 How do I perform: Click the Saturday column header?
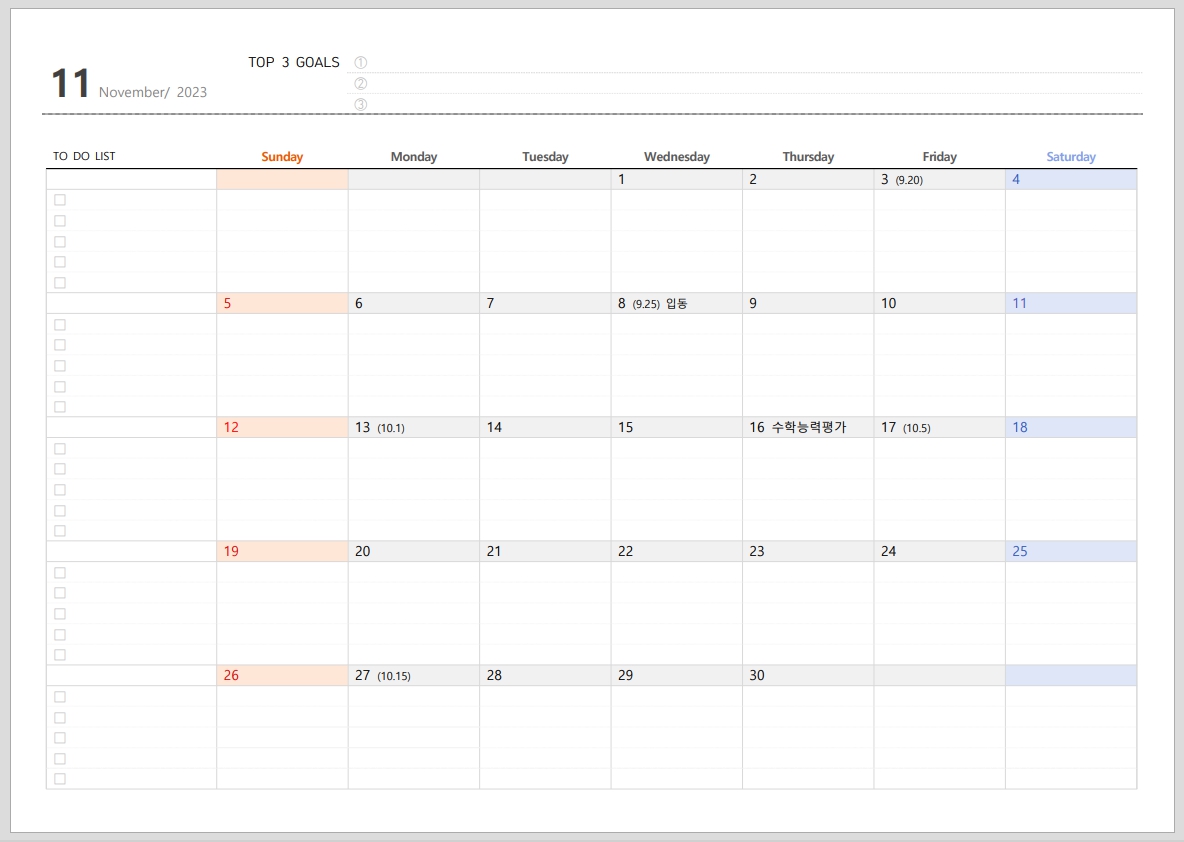coord(1071,157)
